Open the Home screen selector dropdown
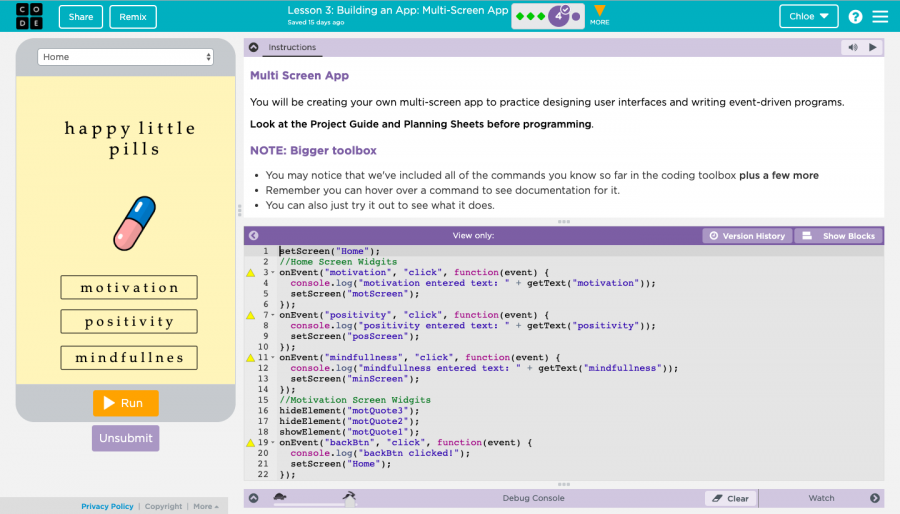The height and width of the screenshot is (514, 900). coord(125,57)
